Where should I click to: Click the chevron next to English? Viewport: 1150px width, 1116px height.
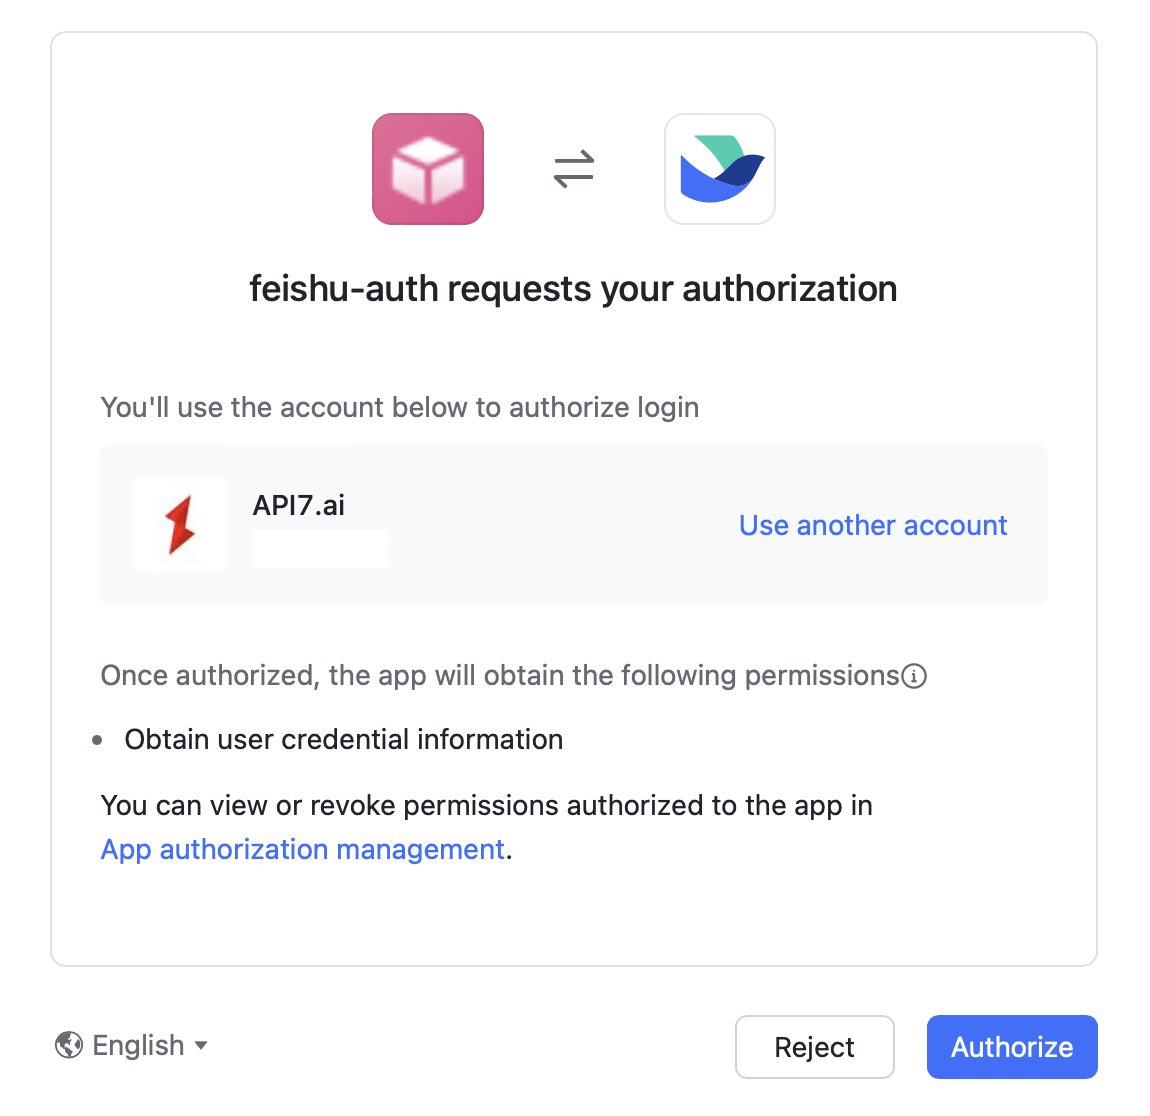[202, 1046]
